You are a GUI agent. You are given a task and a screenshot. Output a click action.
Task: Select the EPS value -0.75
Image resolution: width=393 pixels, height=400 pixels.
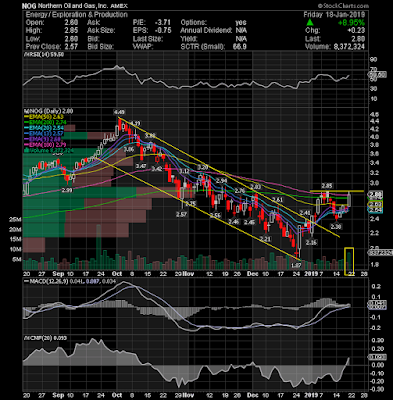[x=163, y=31]
